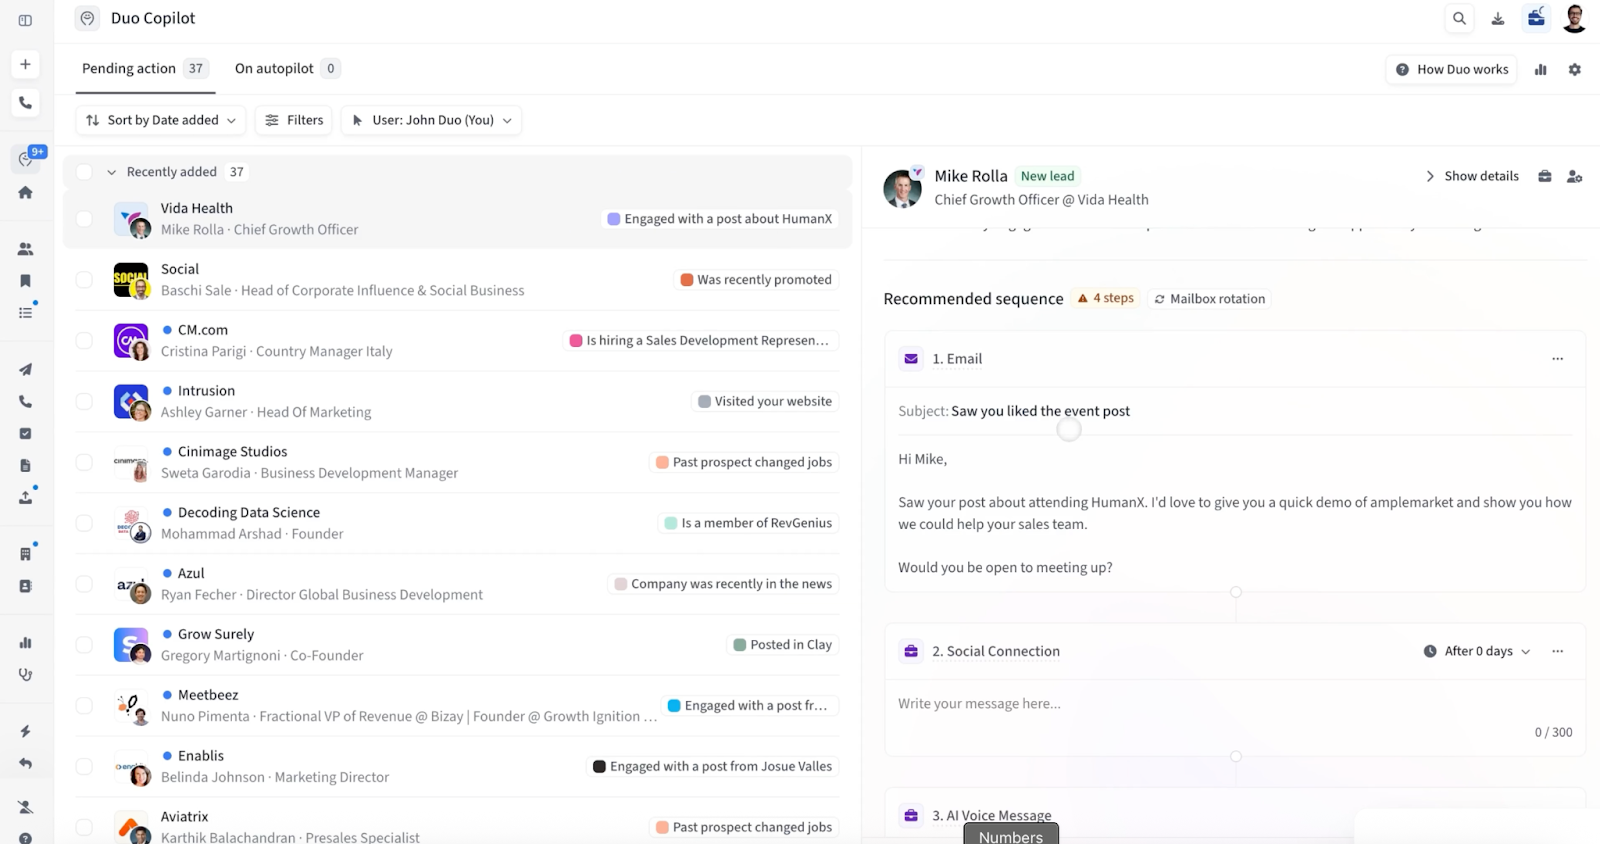The height and width of the screenshot is (844, 1600).
Task: Click the Duo Copilot title icon
Action: tap(88, 18)
